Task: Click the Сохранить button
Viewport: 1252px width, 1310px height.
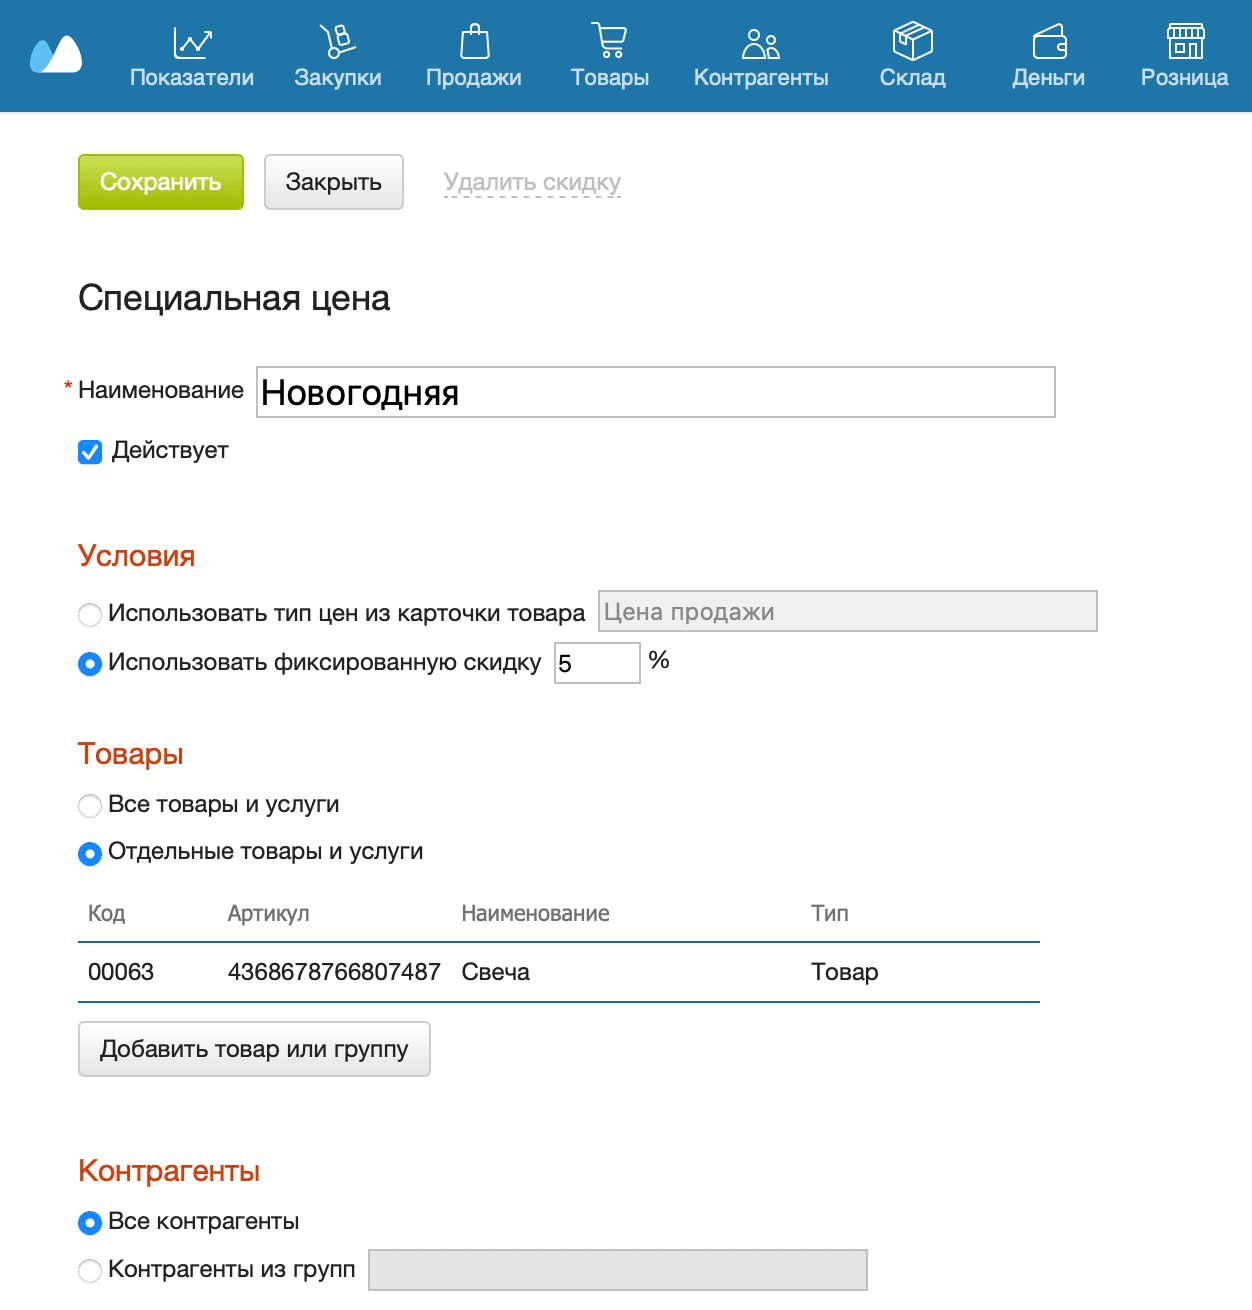Action: pos(160,182)
